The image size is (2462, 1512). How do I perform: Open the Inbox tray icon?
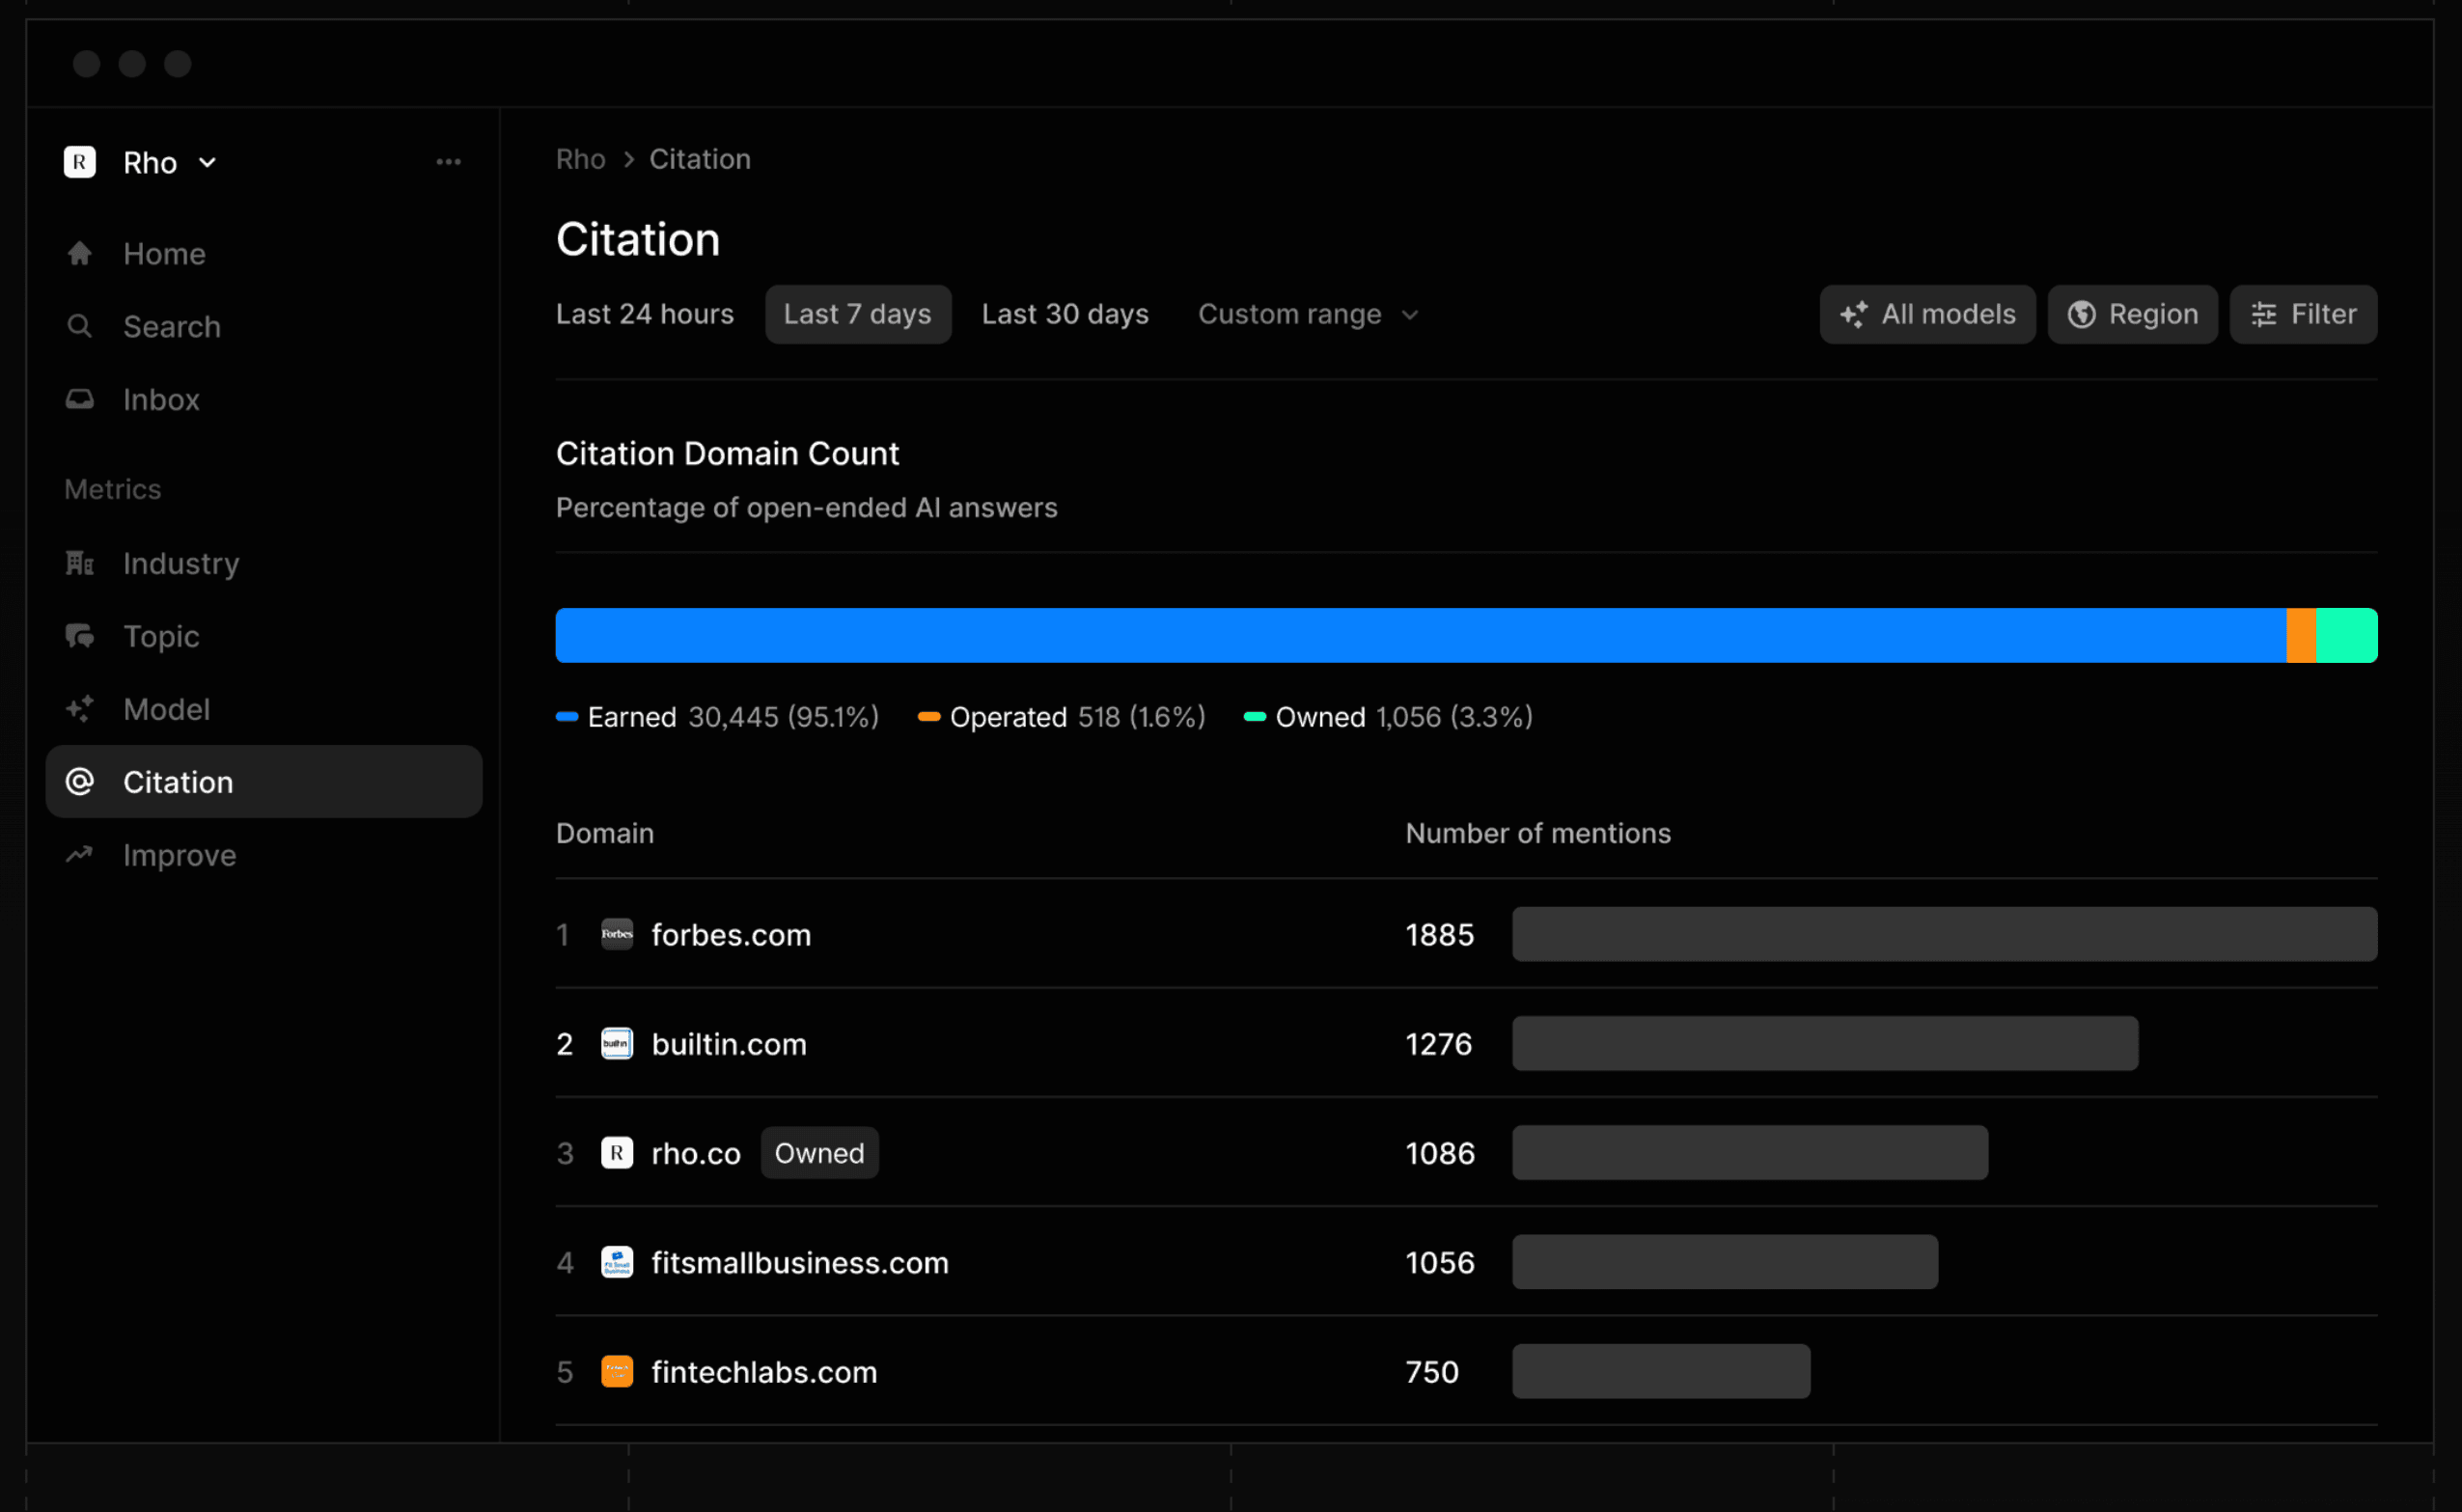[x=80, y=400]
